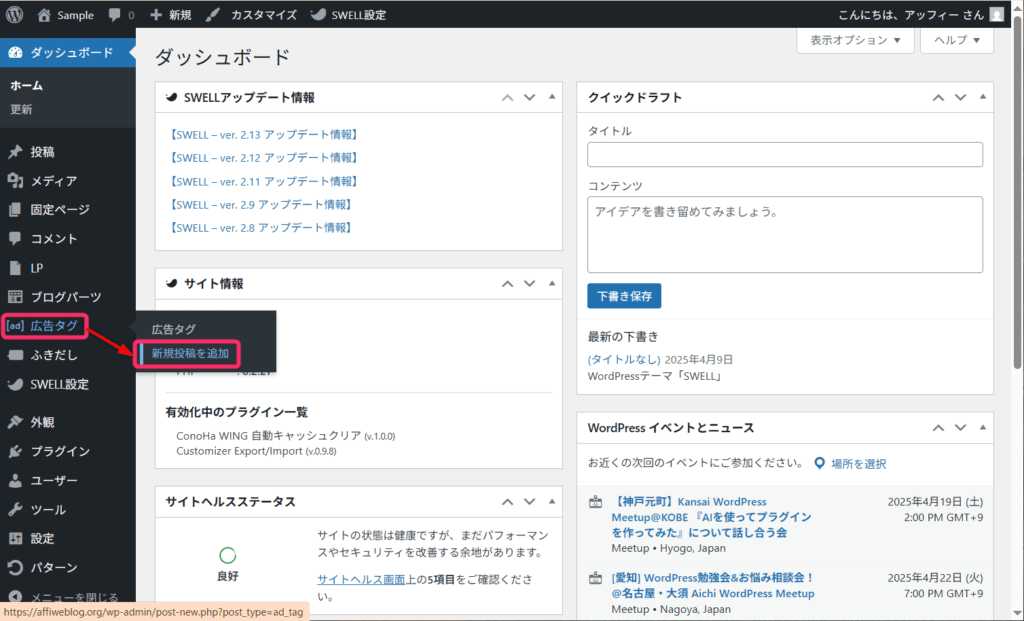Image resolution: width=1024 pixels, height=621 pixels.
Task: Visit the Sample site home
Action: coord(65,14)
